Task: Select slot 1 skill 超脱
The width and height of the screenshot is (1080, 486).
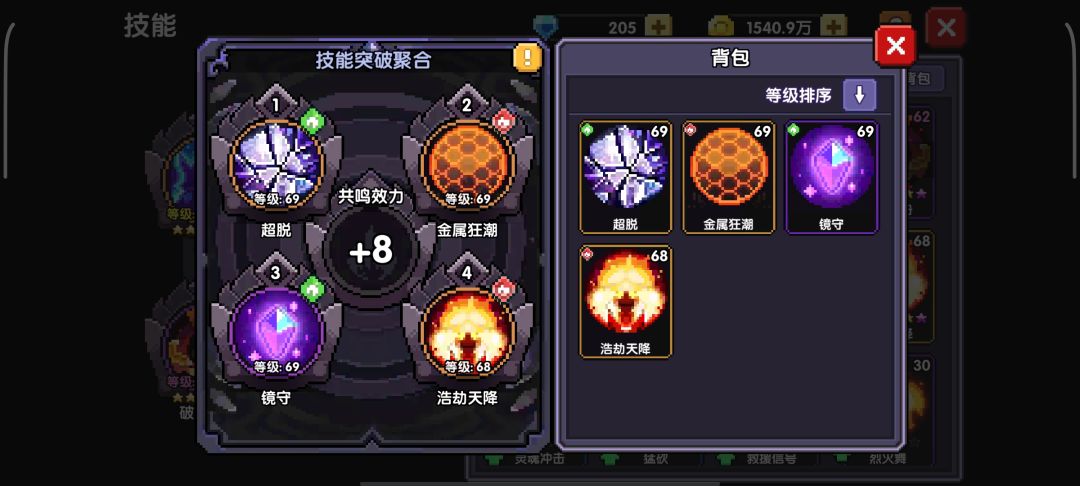Action: pos(276,166)
